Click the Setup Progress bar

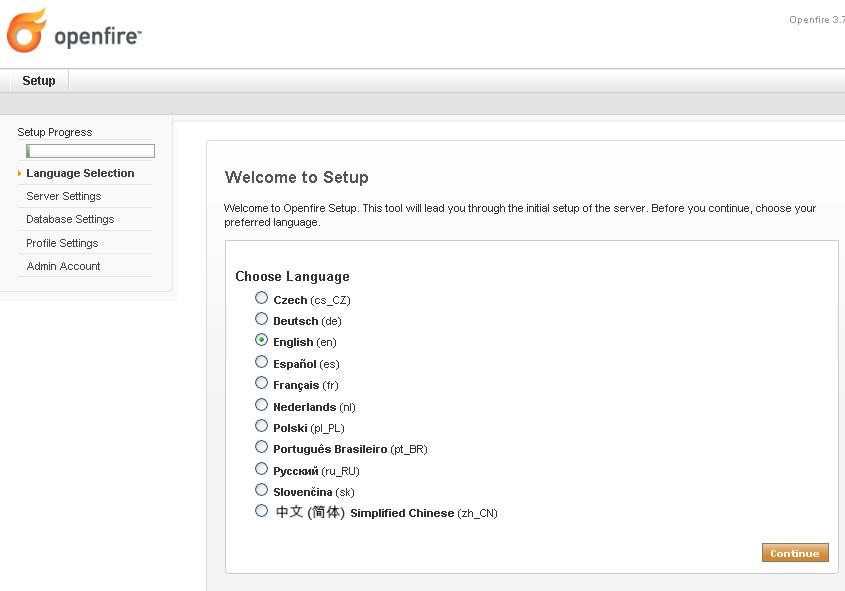(x=91, y=151)
